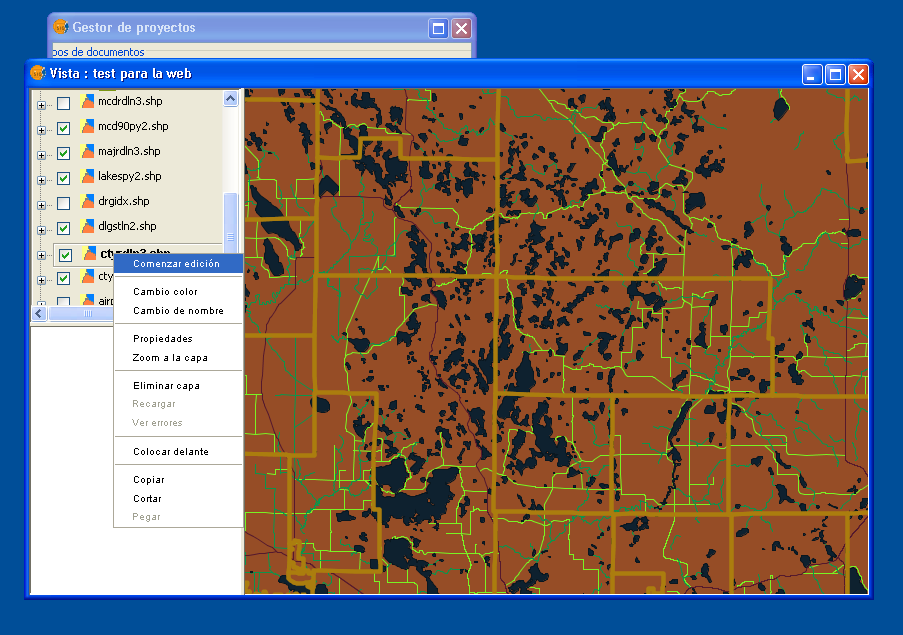Click the lakespy2.shp layer icon
Screen dimensions: 903x635
88,176
